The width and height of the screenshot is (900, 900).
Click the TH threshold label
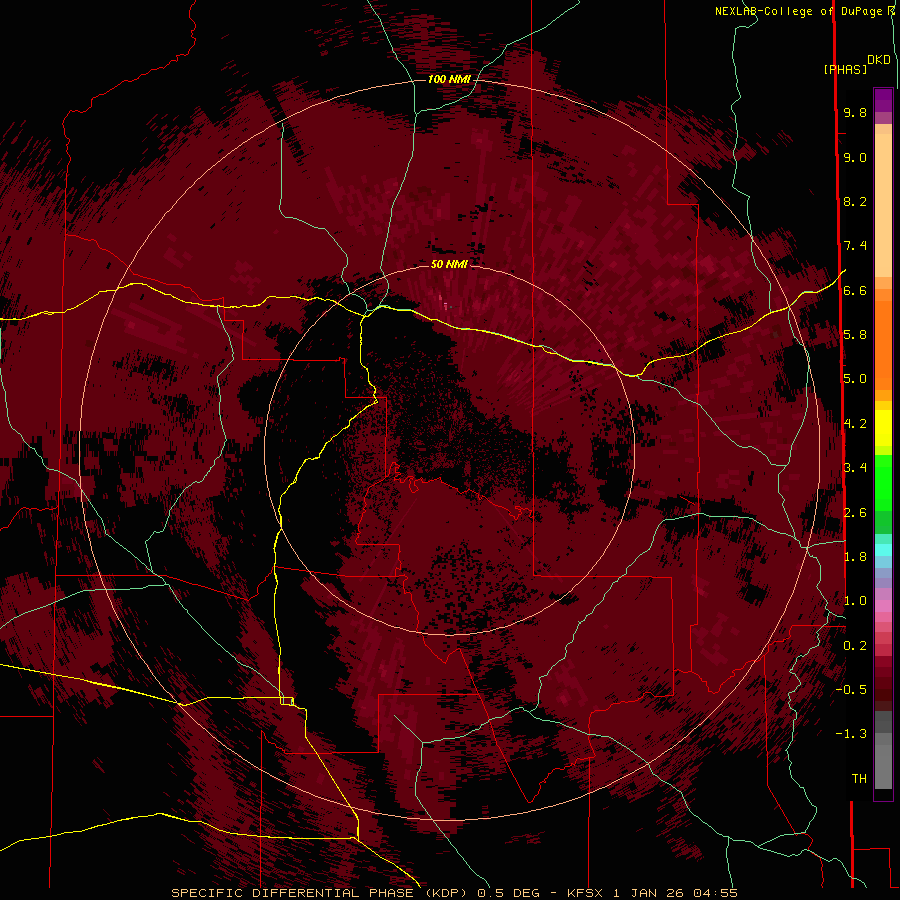pyautogui.click(x=859, y=779)
